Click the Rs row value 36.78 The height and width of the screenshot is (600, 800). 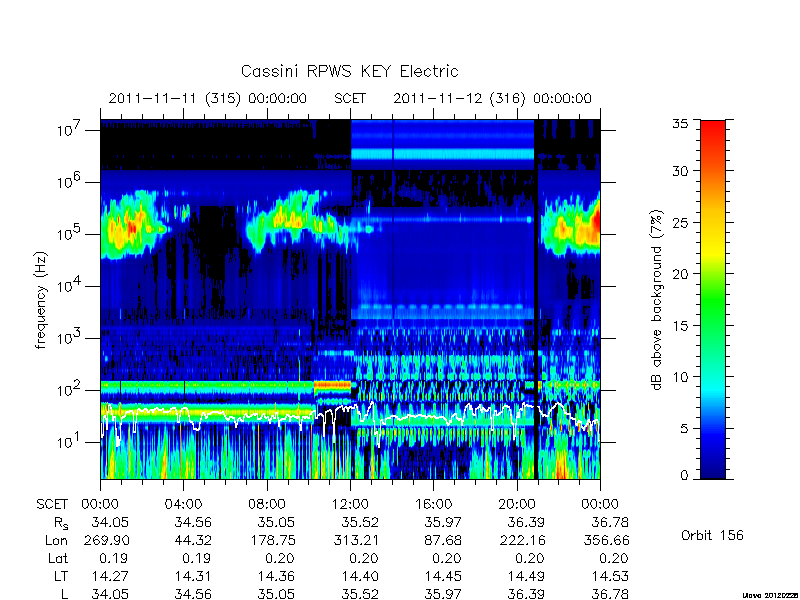coord(610,522)
